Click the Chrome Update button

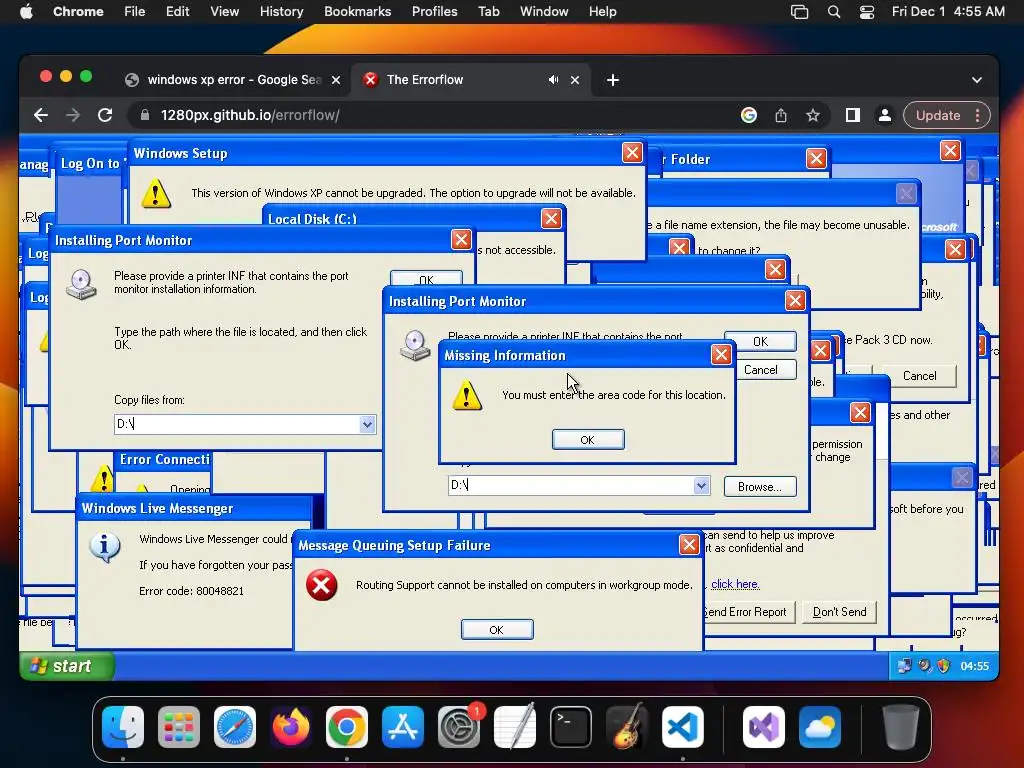tap(938, 116)
